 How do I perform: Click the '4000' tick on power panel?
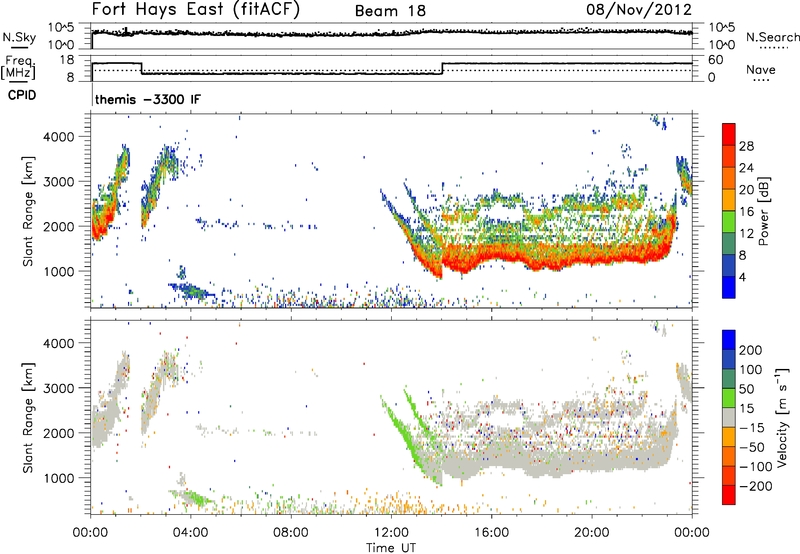coord(59,137)
